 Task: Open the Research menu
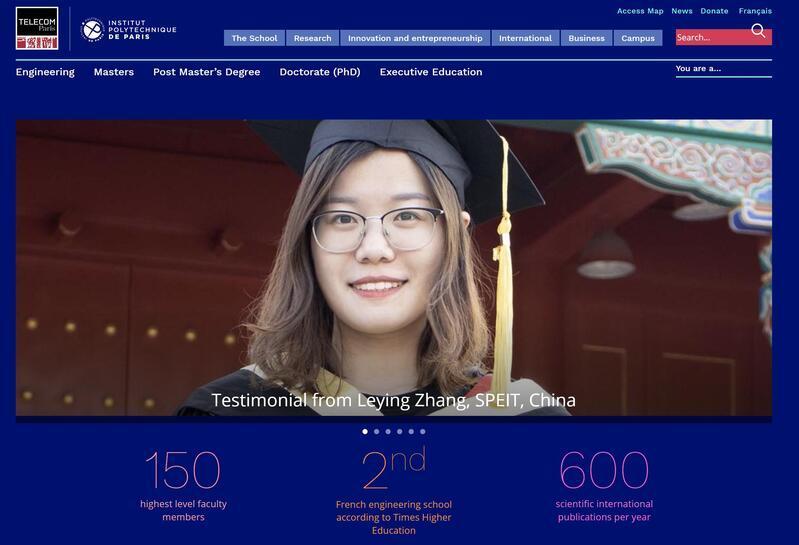coord(312,38)
